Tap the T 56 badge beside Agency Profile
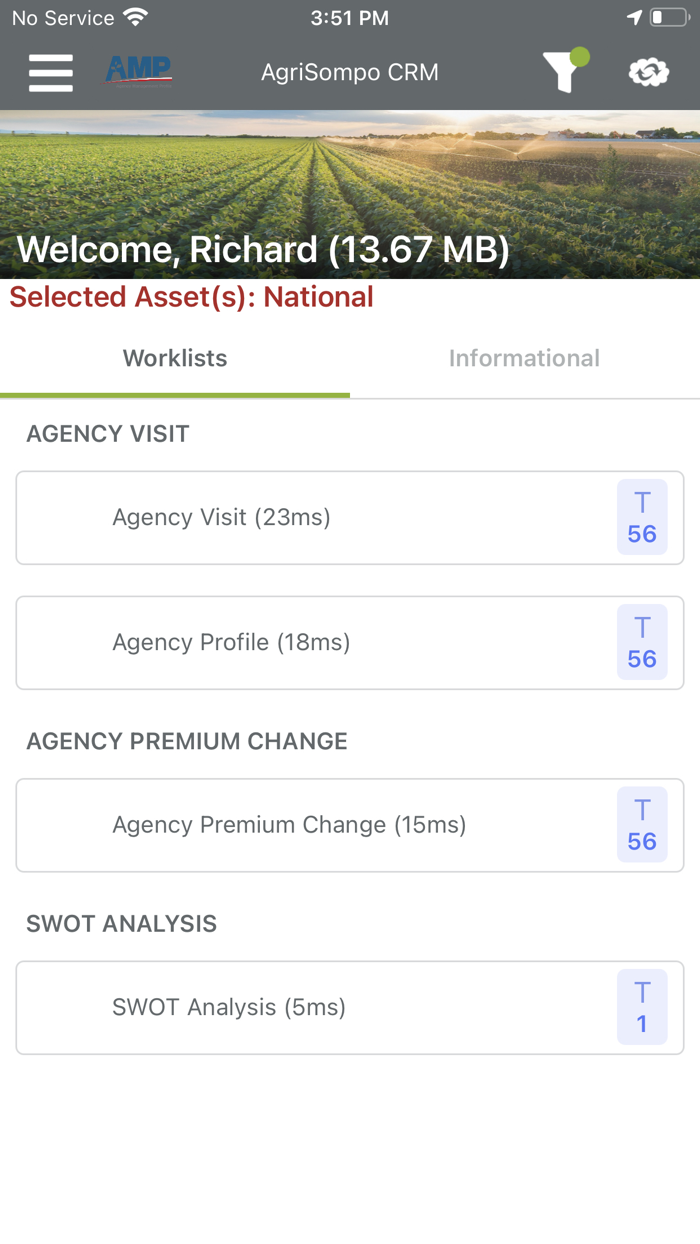Screen dimensions: 700x1244 pos(642,642)
